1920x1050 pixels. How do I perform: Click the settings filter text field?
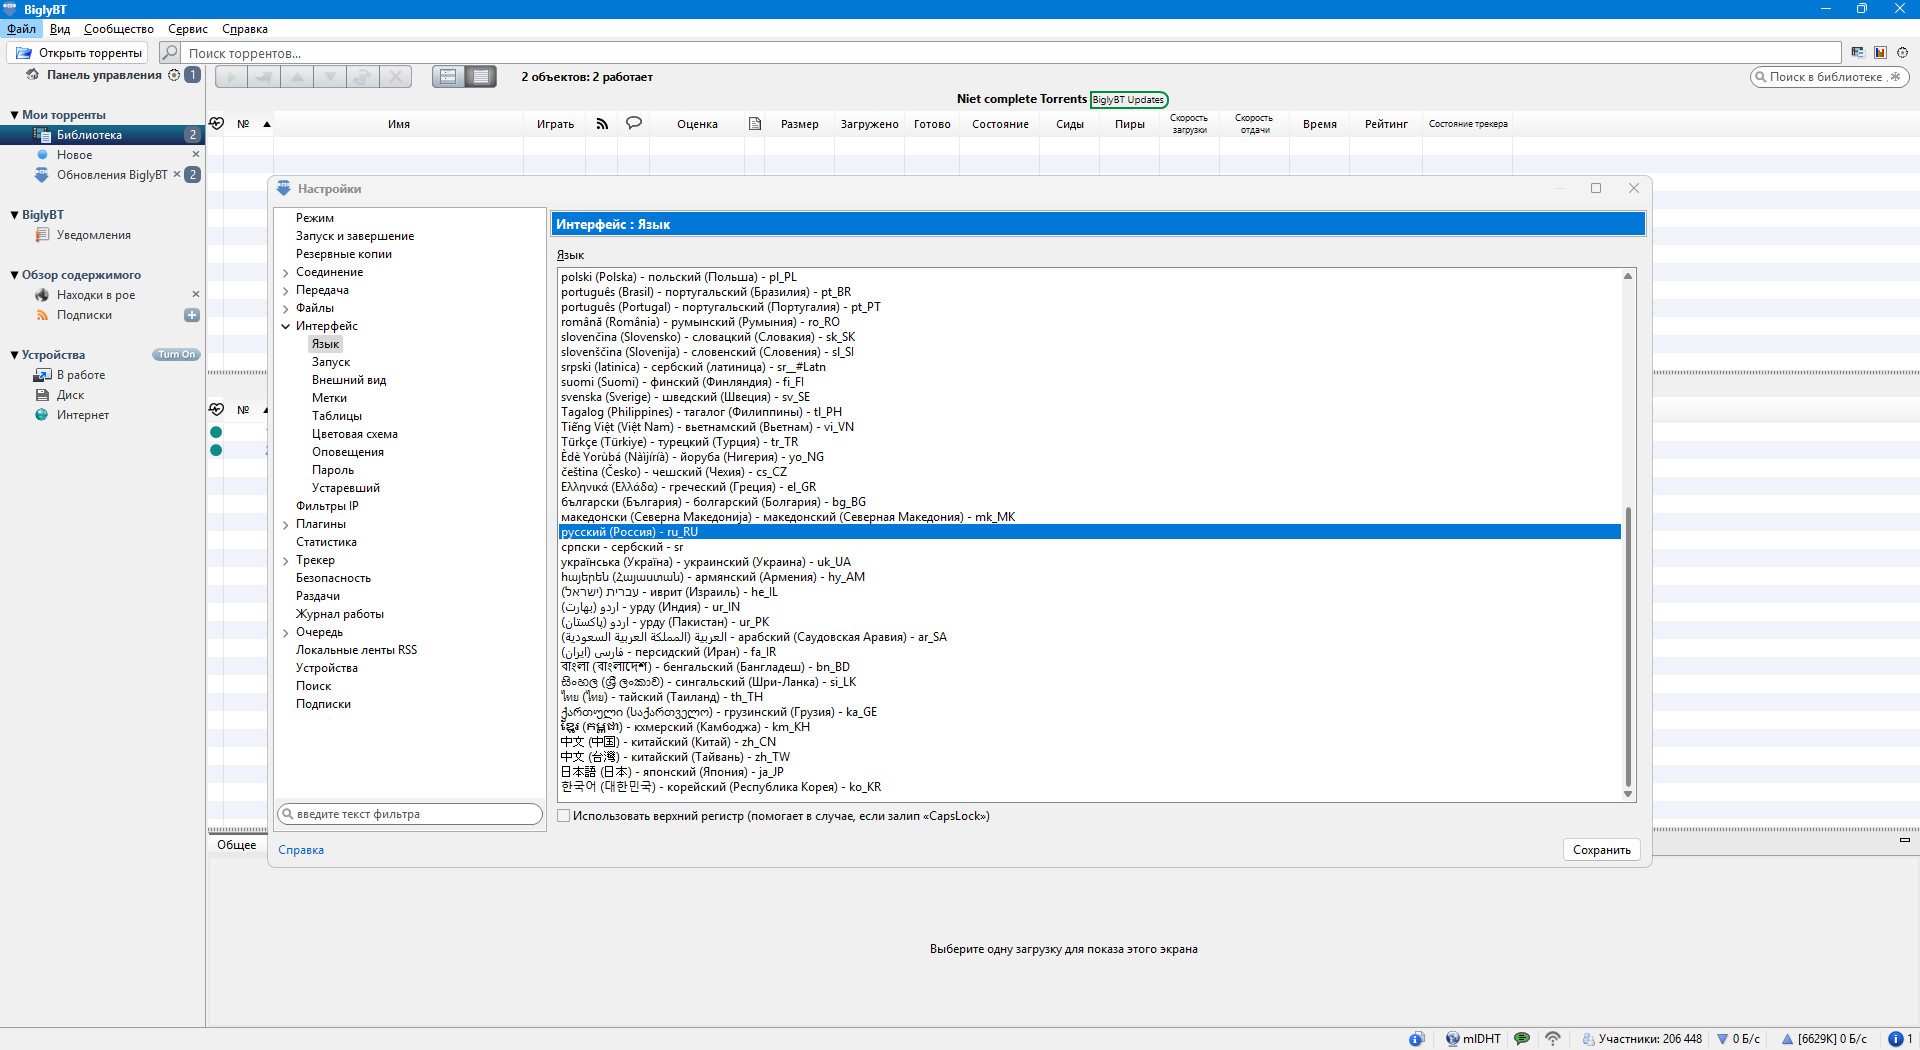[410, 814]
